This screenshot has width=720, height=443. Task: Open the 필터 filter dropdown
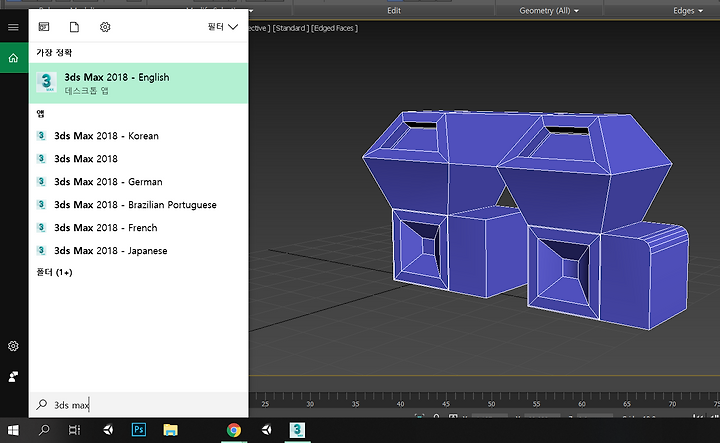[x=223, y=27]
